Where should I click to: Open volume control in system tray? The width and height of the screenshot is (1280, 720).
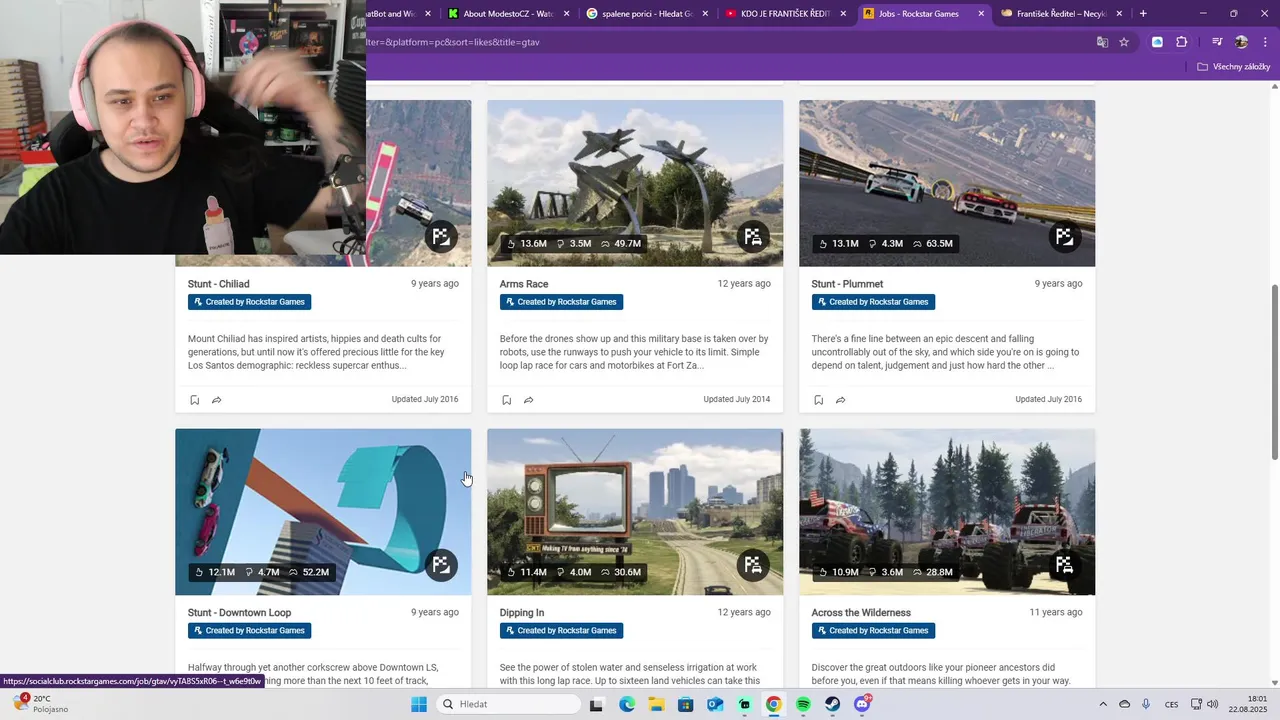click(x=1212, y=704)
